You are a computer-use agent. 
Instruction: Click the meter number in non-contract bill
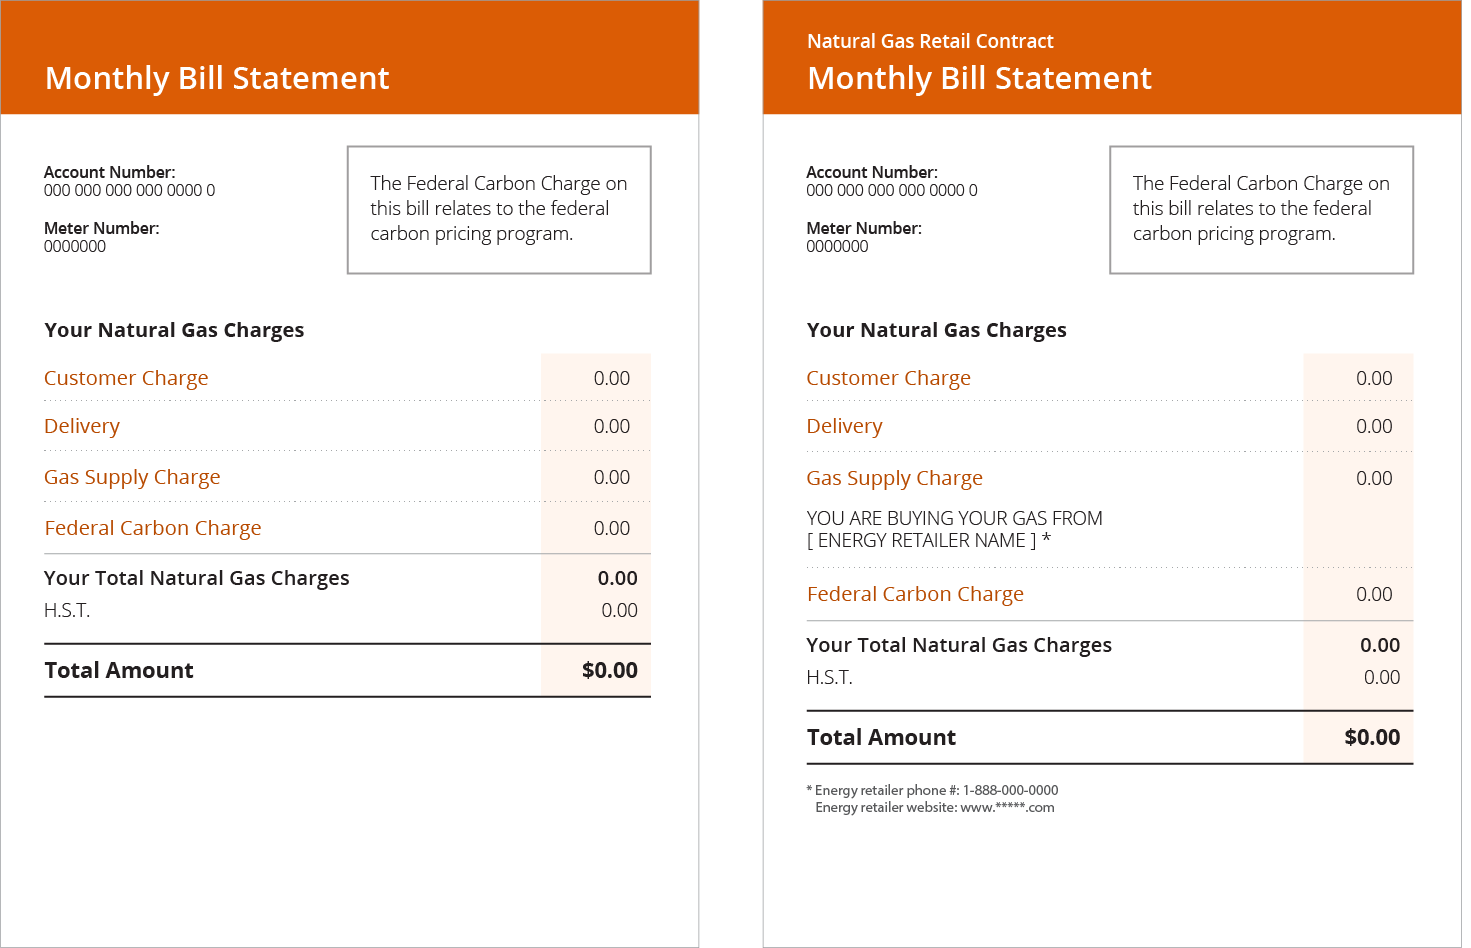pyautogui.click(x=75, y=246)
